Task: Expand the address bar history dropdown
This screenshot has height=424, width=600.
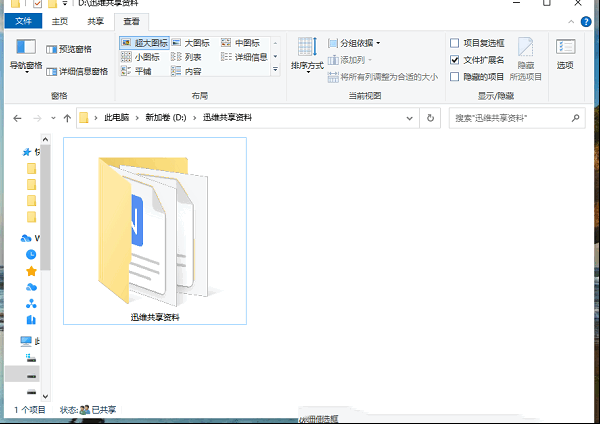Action: pyautogui.click(x=409, y=118)
